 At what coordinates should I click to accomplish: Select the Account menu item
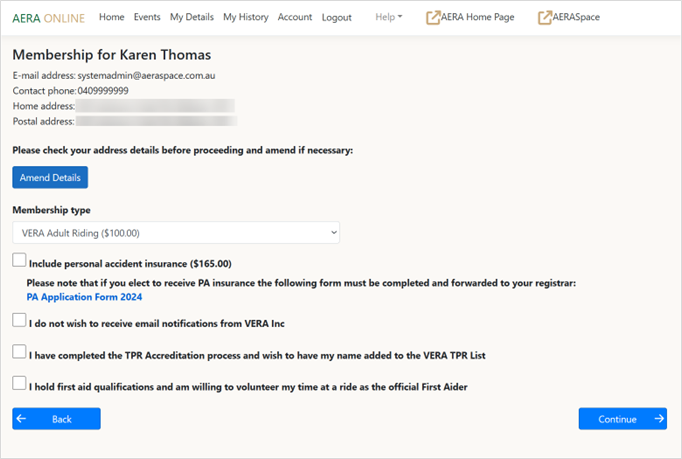[295, 17]
